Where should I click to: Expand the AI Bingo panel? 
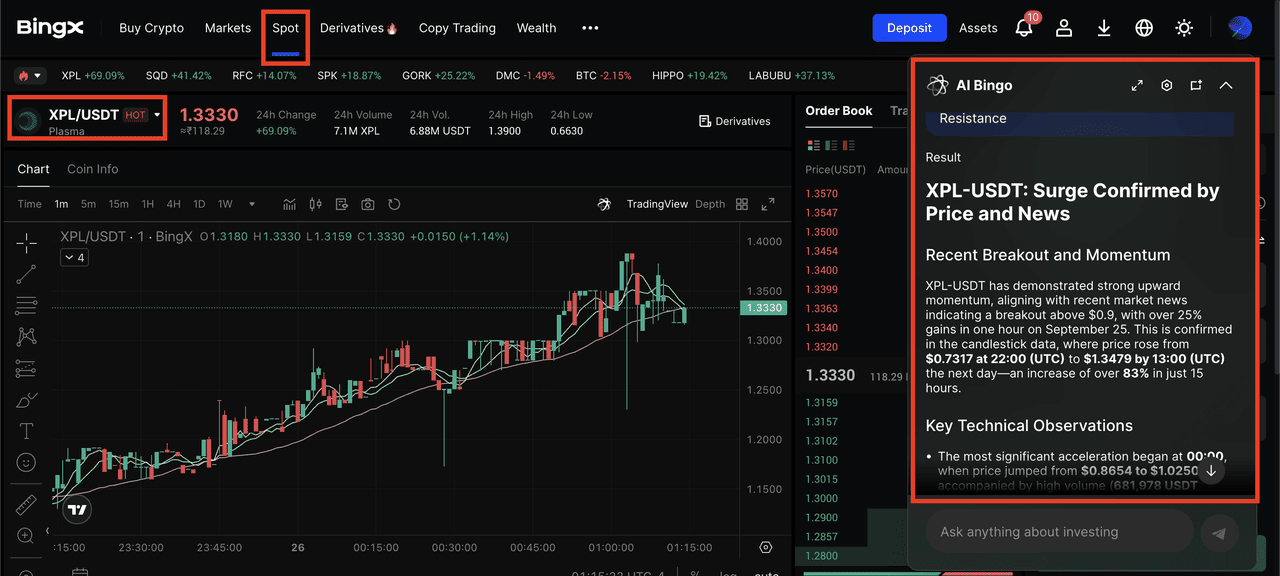point(1137,85)
